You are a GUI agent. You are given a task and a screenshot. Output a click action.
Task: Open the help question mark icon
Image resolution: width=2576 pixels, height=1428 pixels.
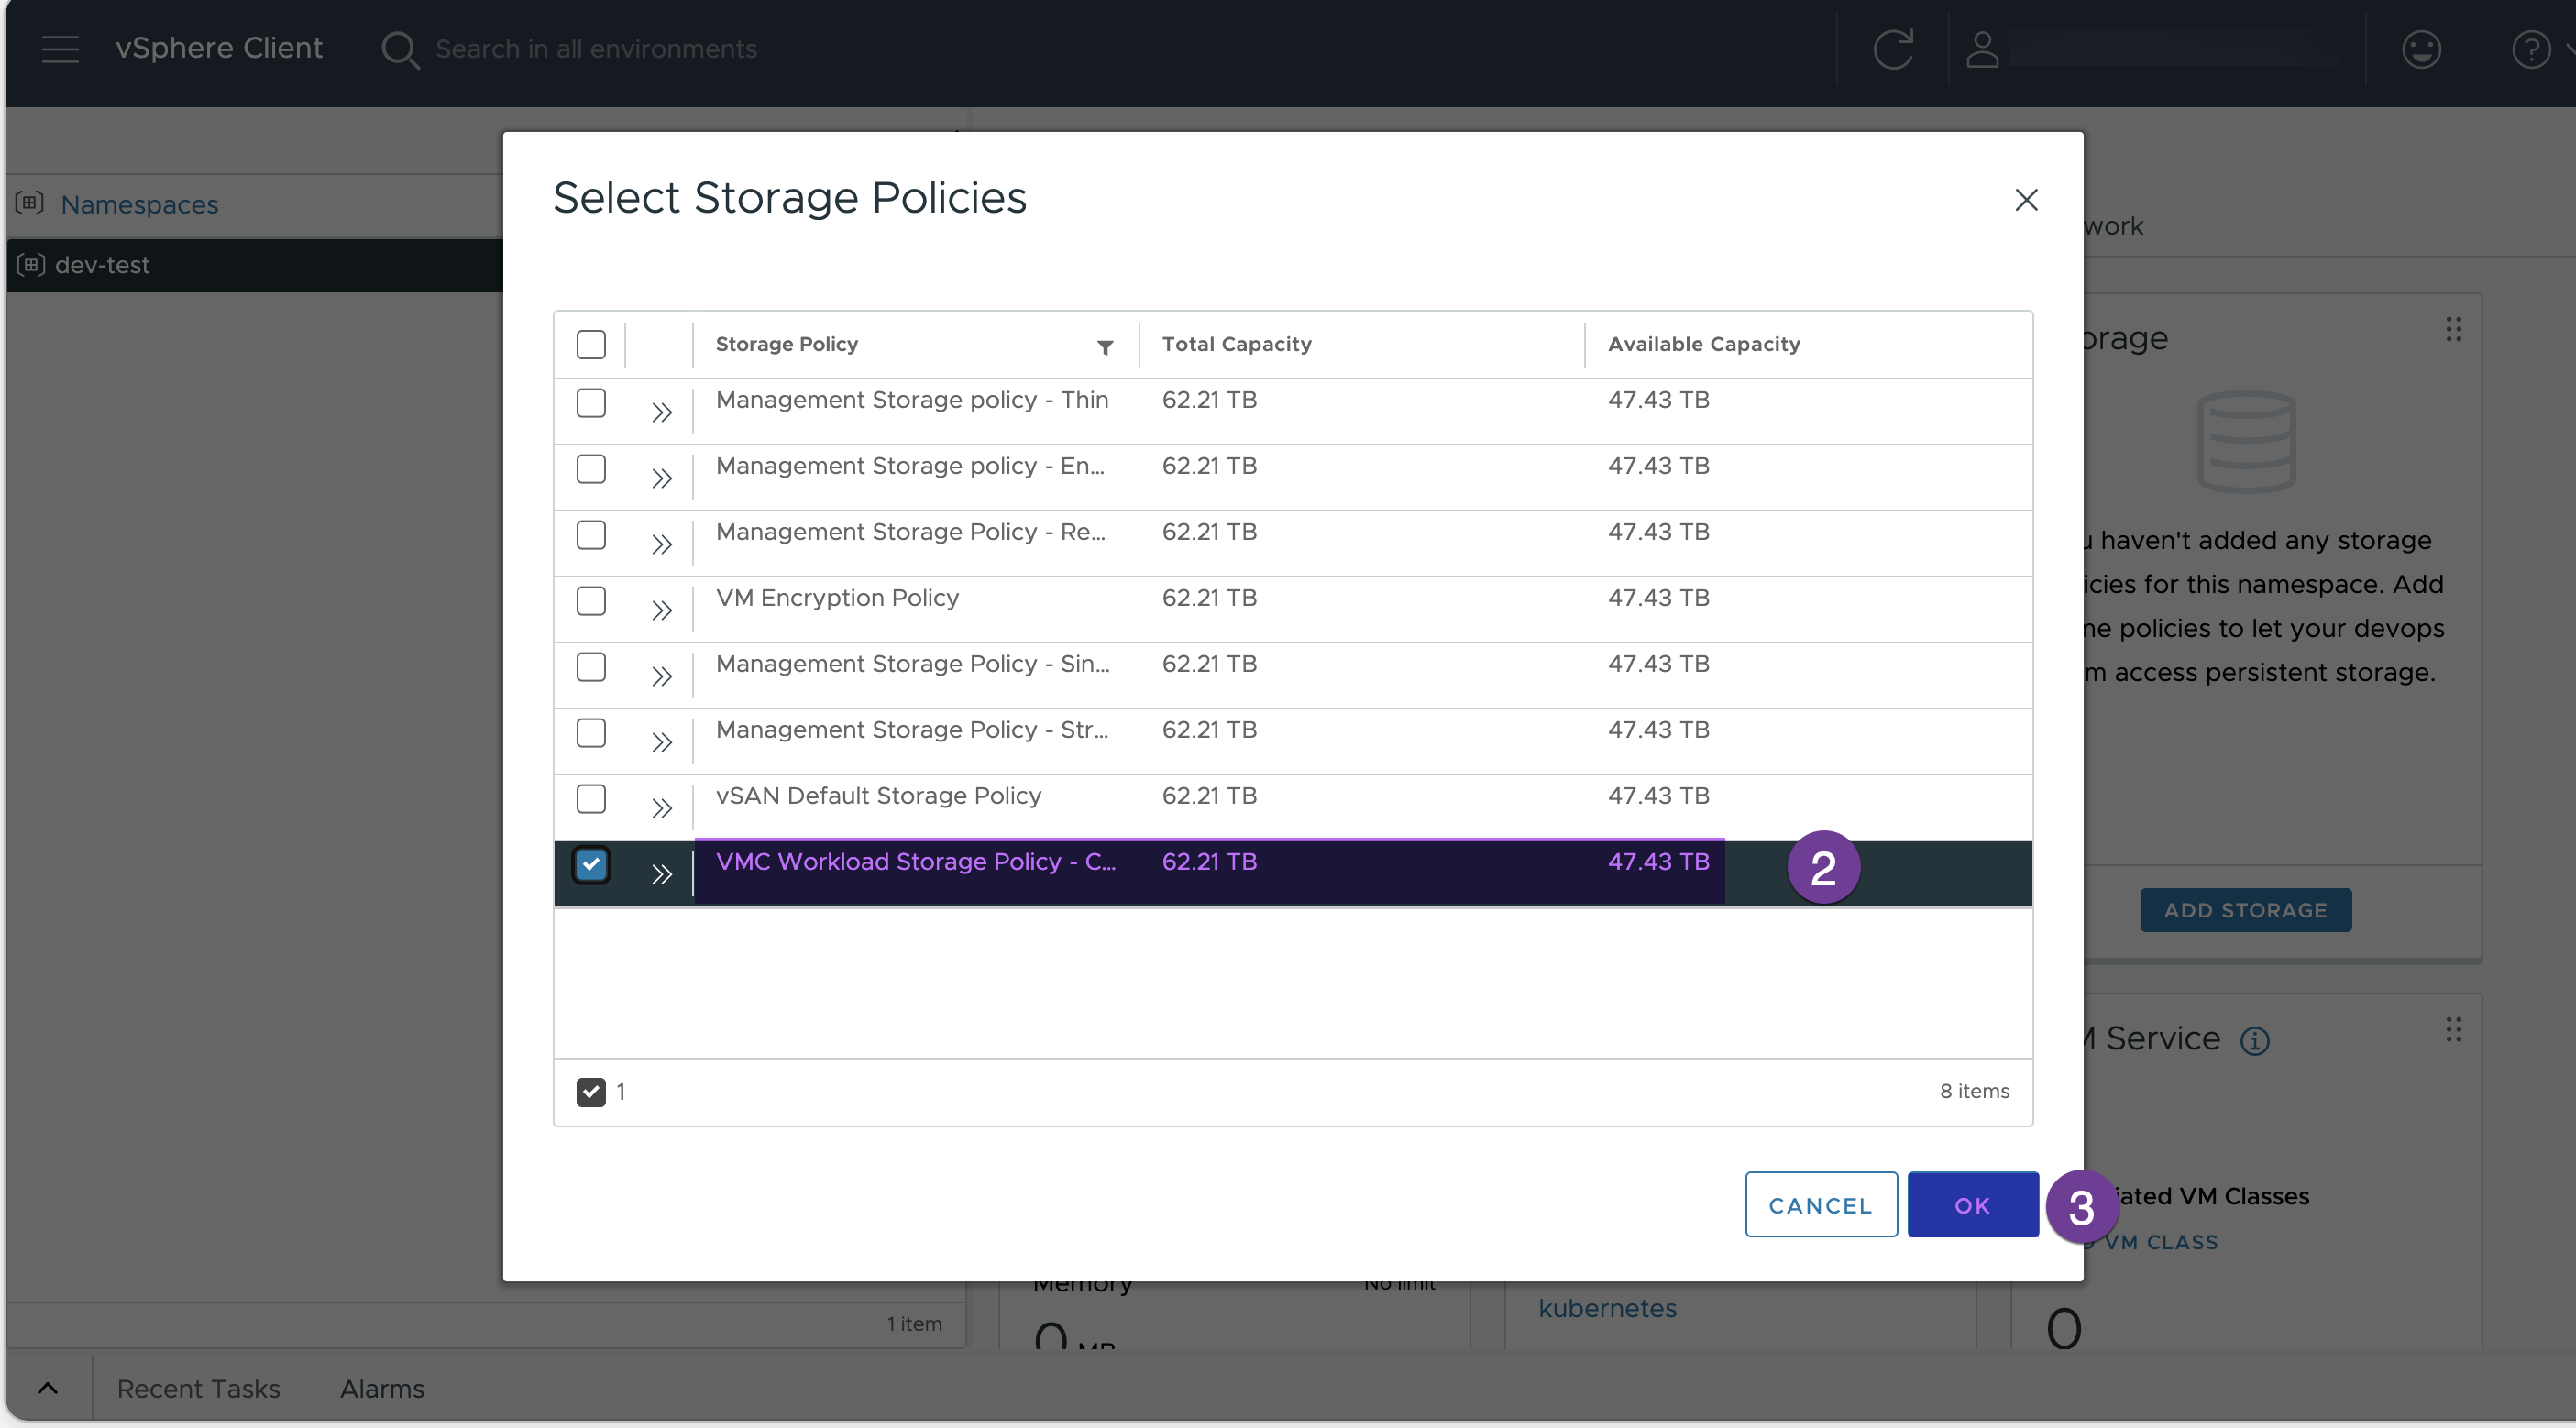point(2531,49)
